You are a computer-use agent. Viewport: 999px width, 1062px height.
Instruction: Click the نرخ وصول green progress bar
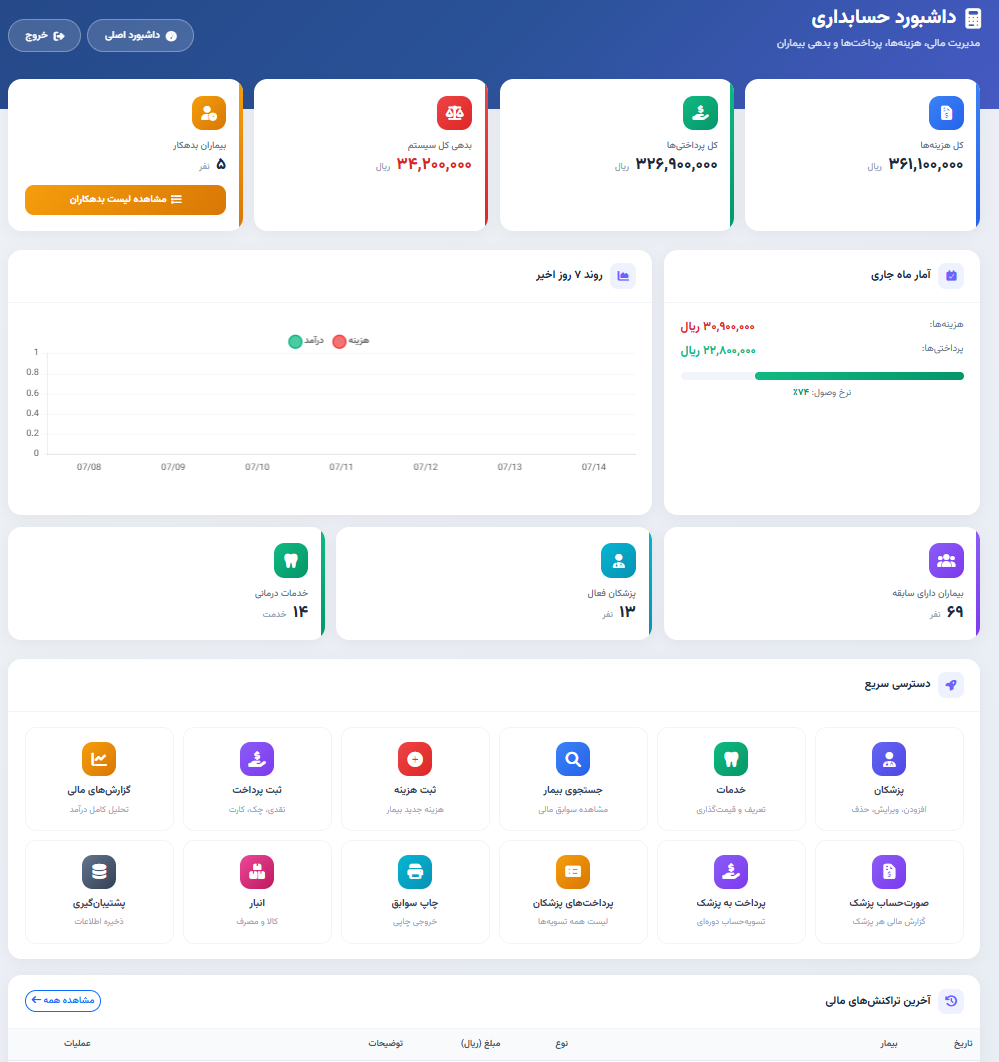[x=859, y=376]
